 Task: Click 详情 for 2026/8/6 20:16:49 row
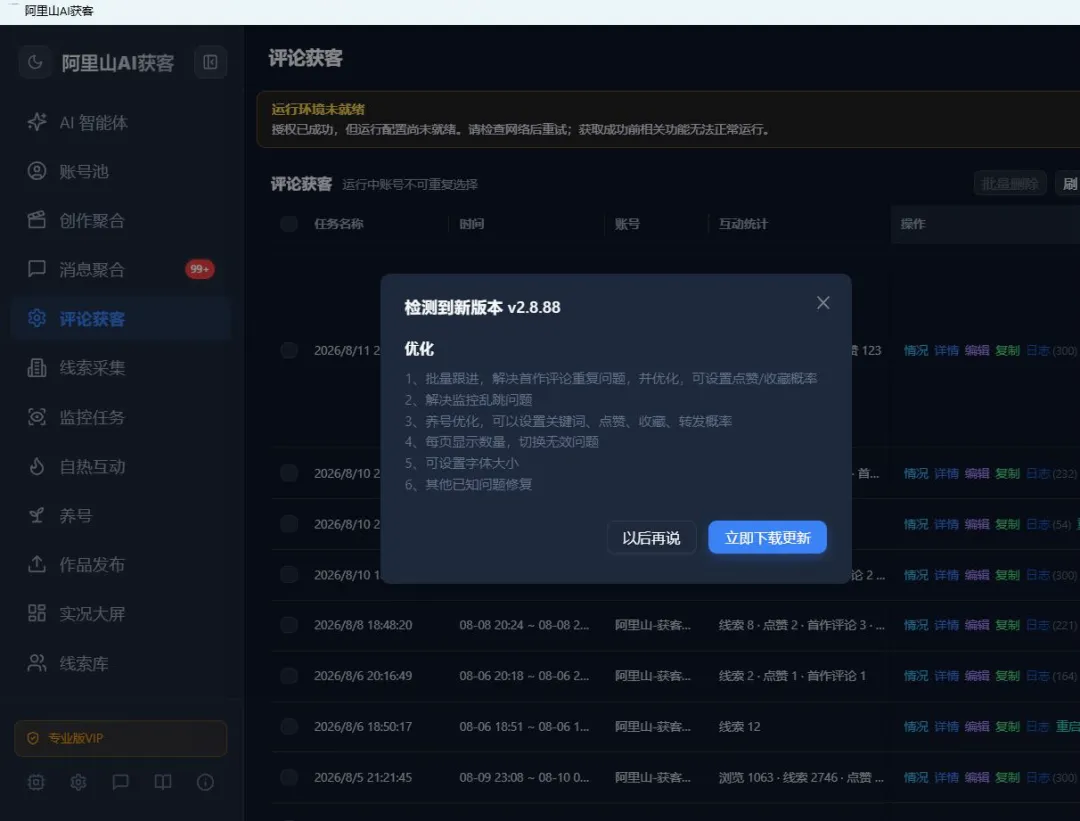point(946,676)
